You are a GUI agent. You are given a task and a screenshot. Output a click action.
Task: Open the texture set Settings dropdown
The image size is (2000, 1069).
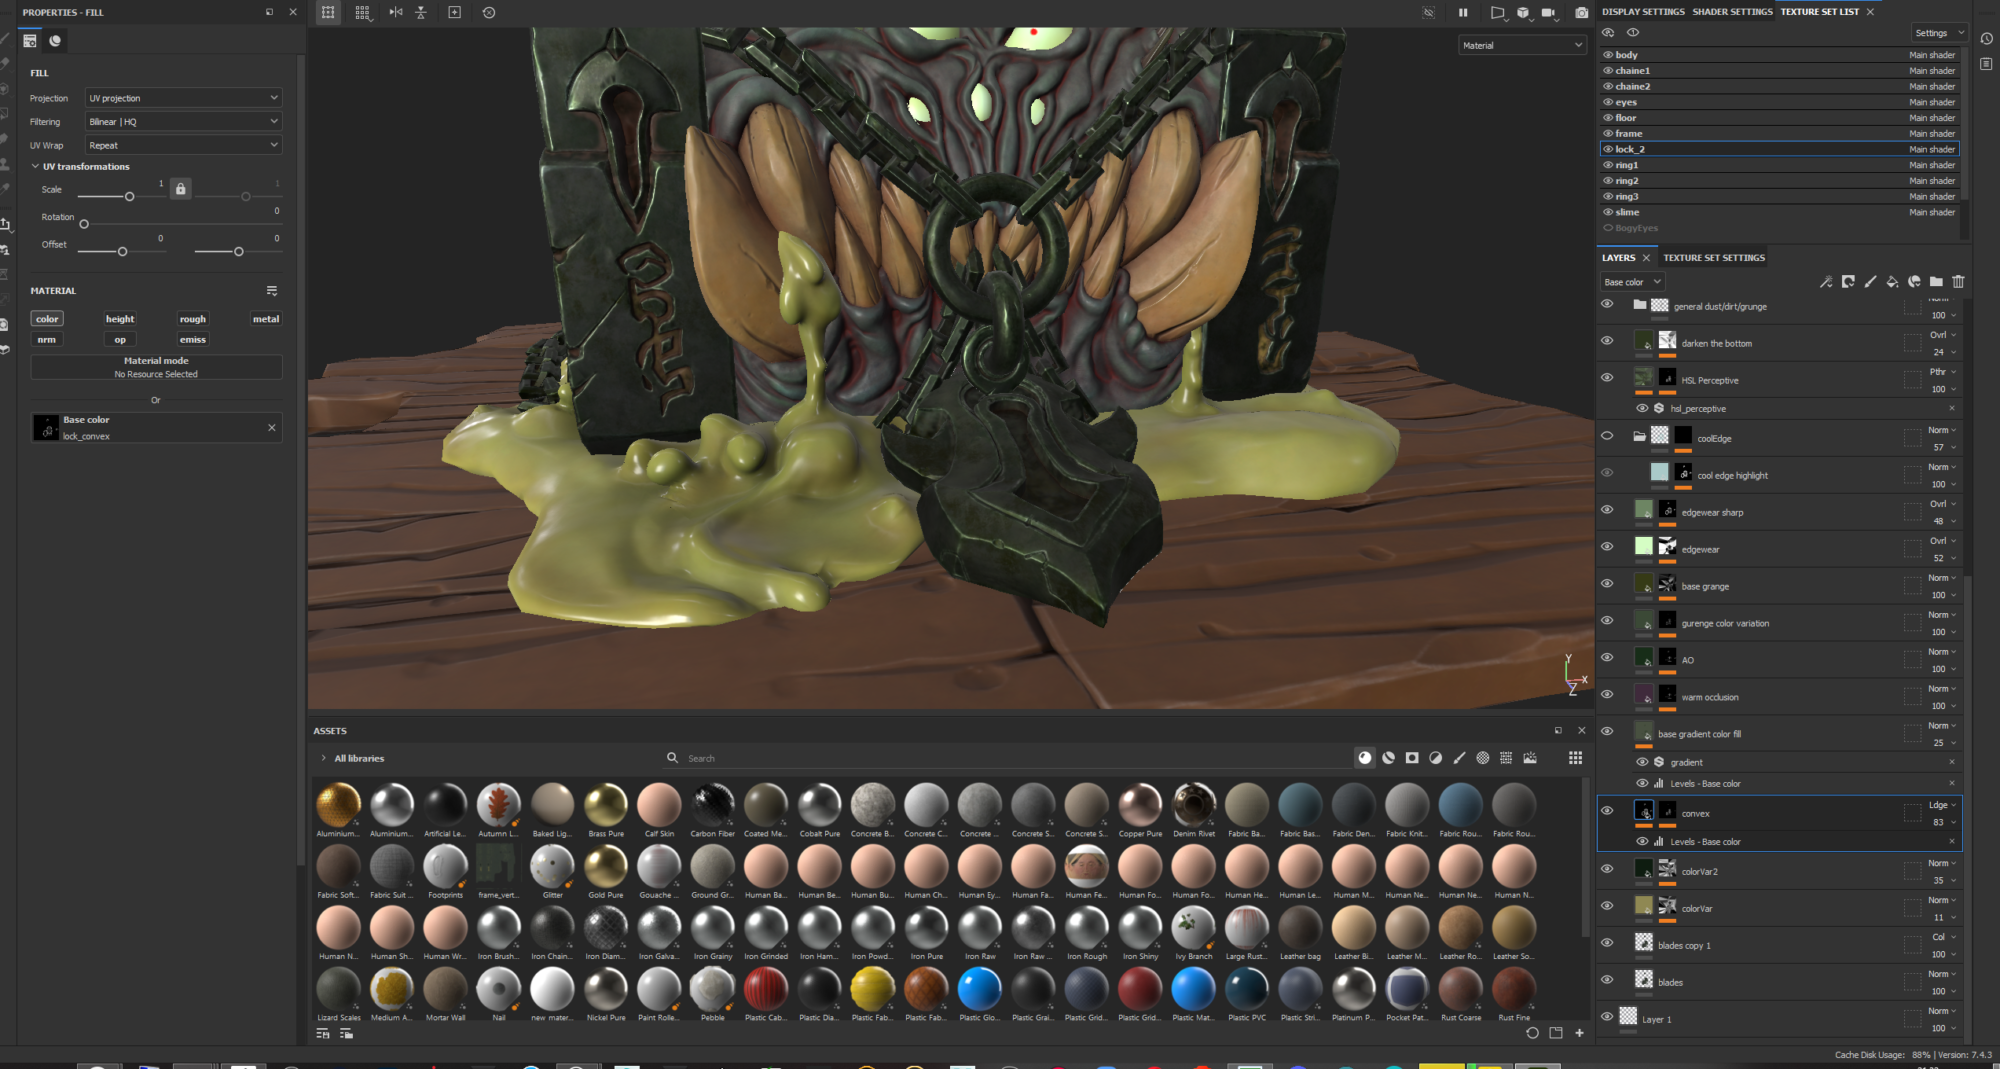point(1939,33)
